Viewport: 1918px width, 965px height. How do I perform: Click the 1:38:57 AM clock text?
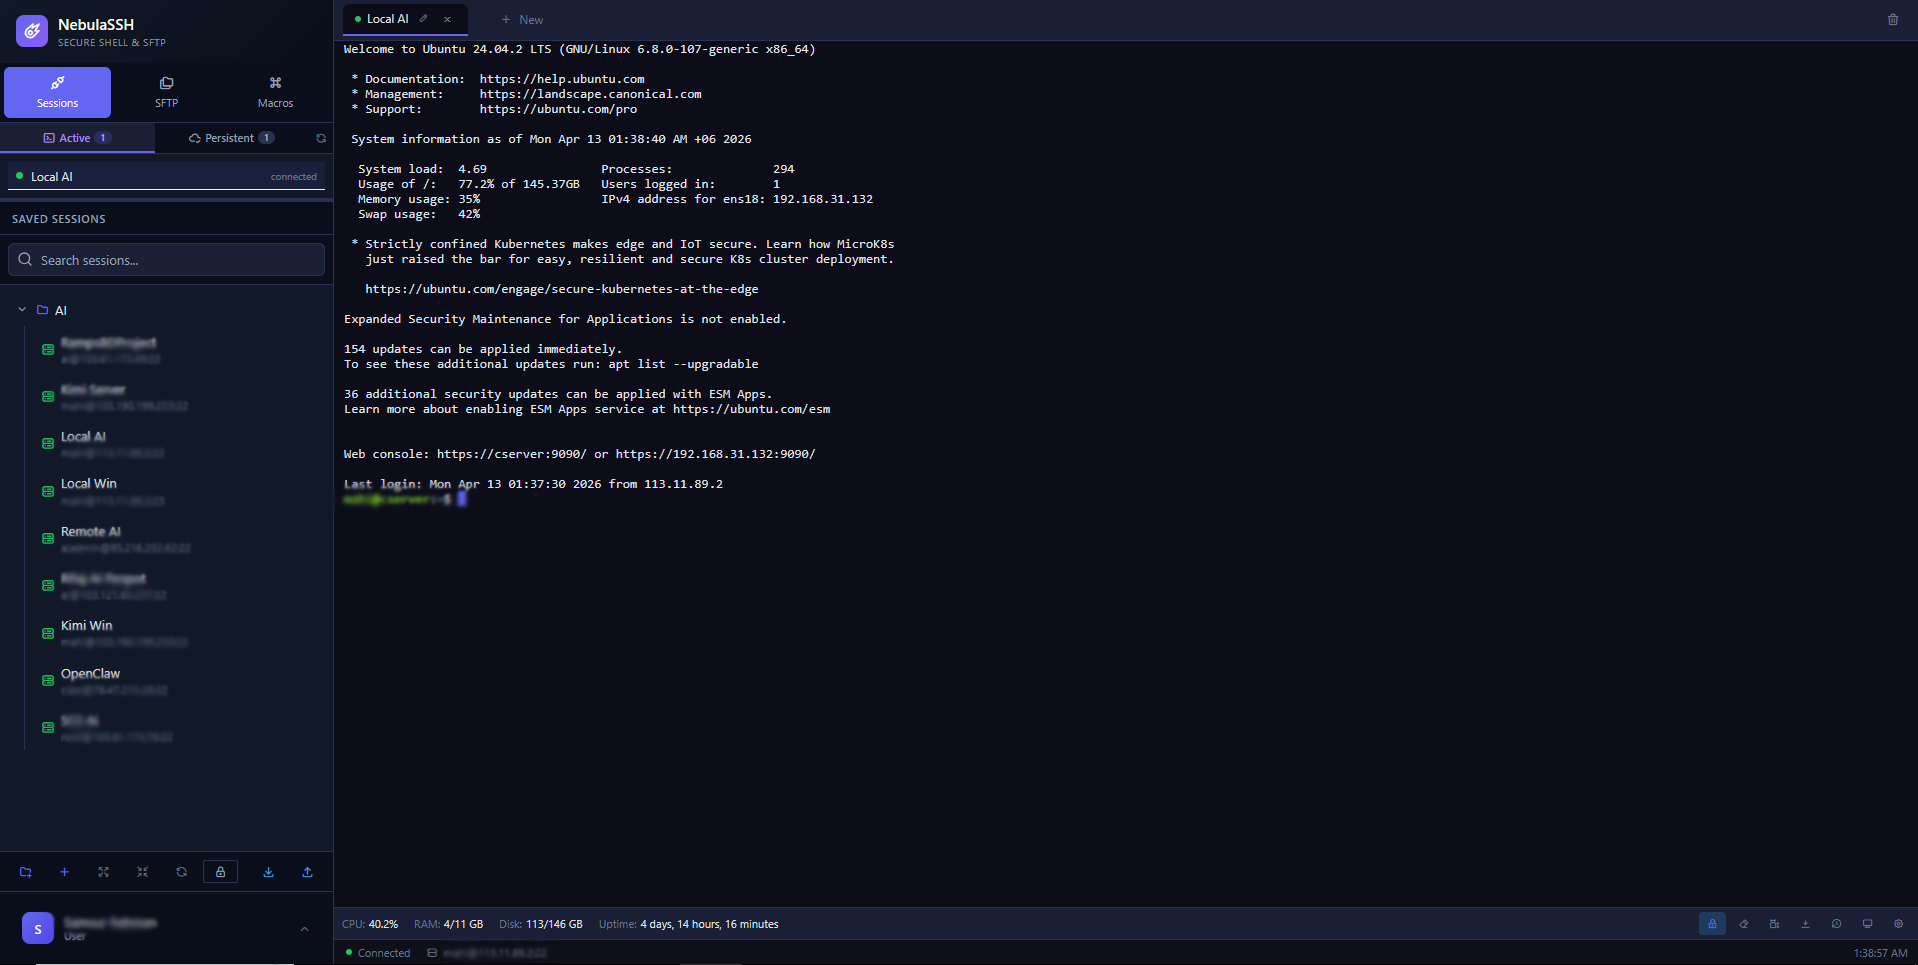1880,953
